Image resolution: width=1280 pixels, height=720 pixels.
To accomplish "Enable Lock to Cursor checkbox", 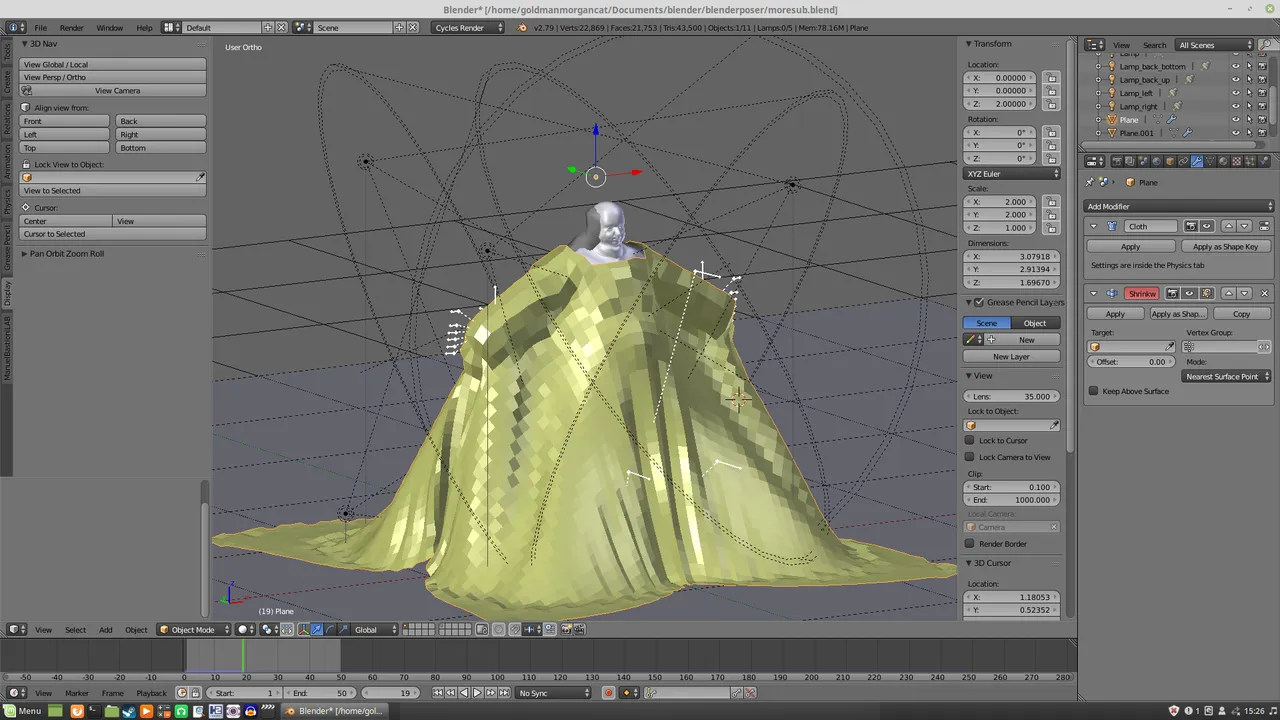I will [x=970, y=440].
